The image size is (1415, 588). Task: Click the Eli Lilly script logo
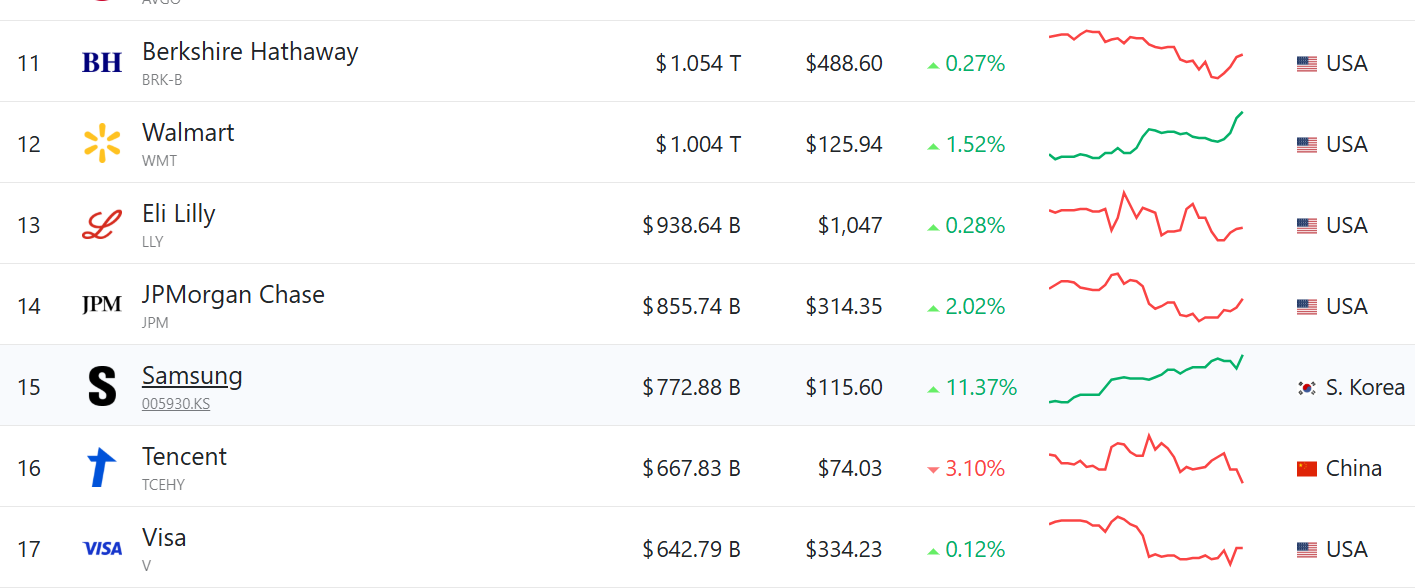click(102, 225)
